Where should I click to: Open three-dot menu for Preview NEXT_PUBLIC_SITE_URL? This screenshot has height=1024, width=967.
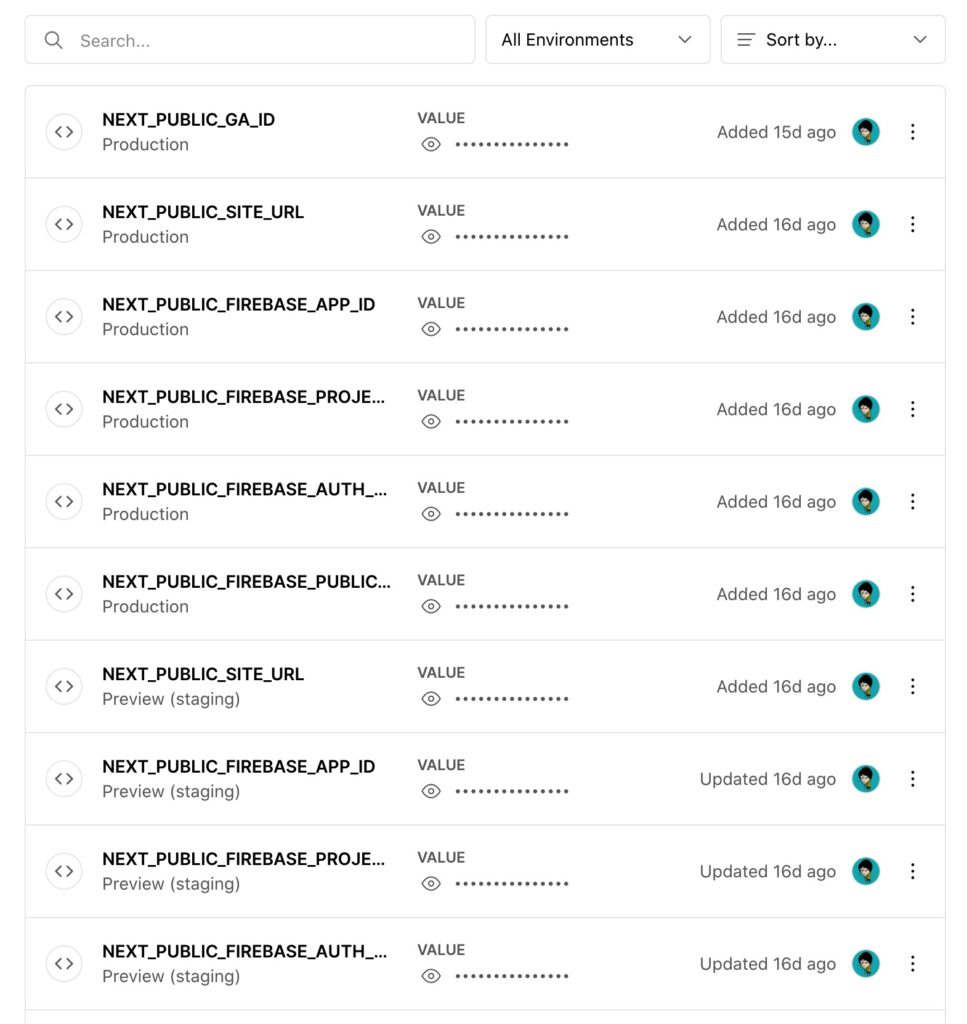coord(912,686)
